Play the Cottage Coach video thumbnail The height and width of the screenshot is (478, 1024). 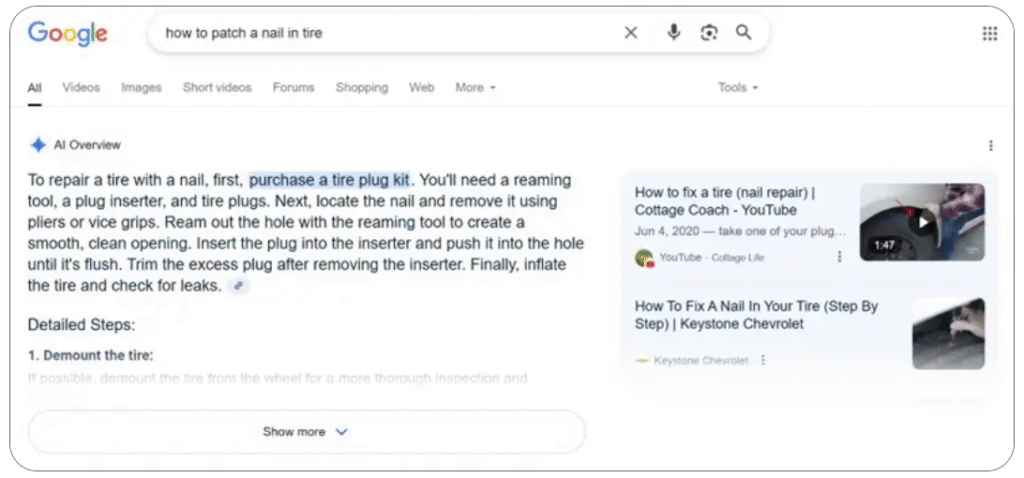point(922,222)
